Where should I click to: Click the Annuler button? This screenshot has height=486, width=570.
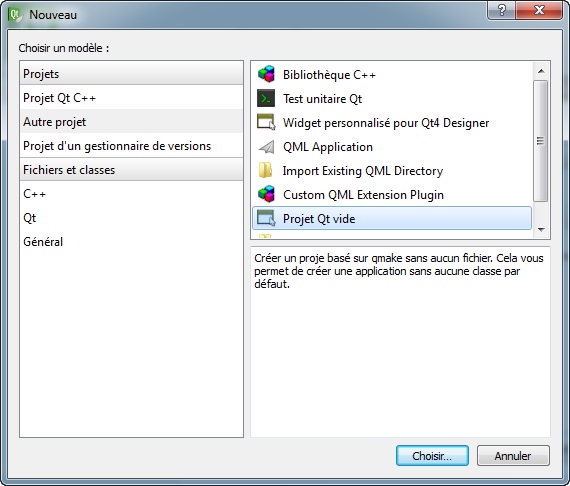coord(513,455)
